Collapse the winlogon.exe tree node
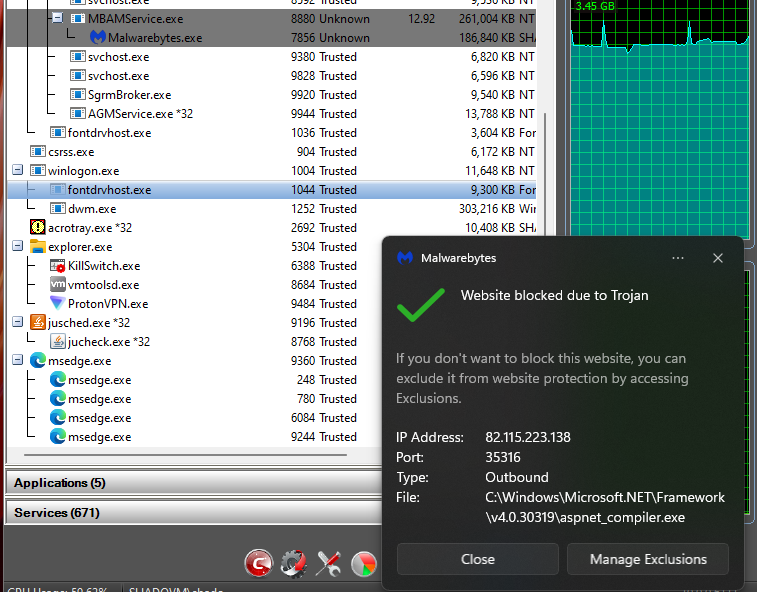The image size is (757, 592). [x=17, y=170]
